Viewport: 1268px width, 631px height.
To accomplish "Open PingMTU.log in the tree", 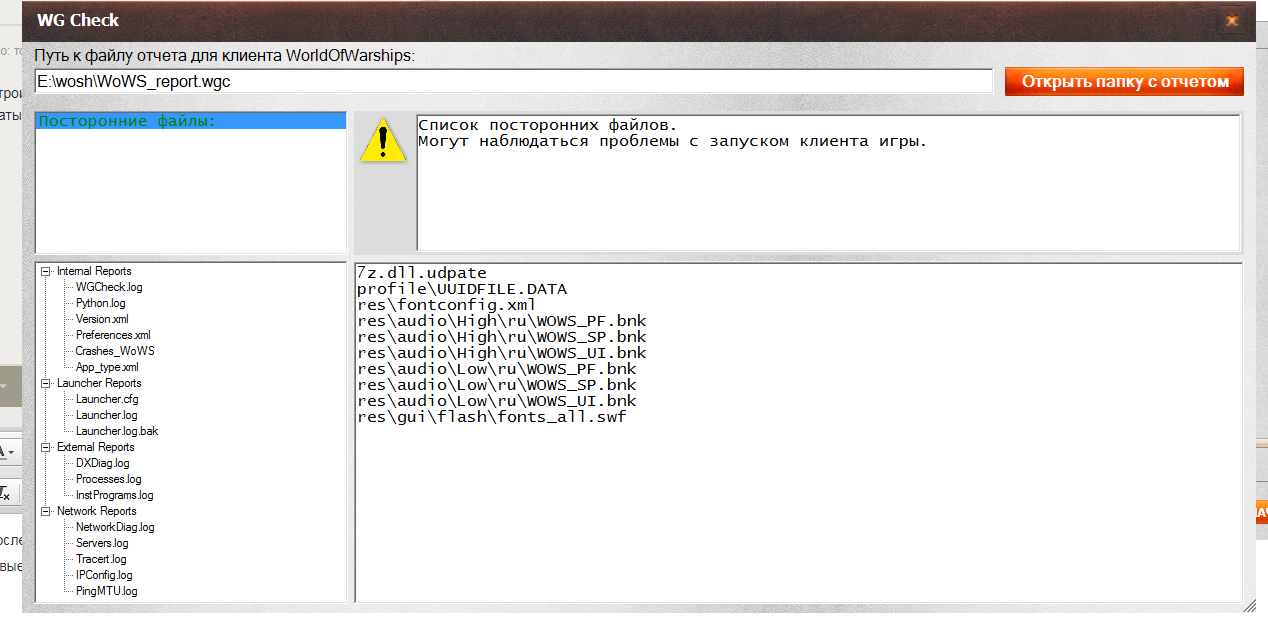I will 107,591.
